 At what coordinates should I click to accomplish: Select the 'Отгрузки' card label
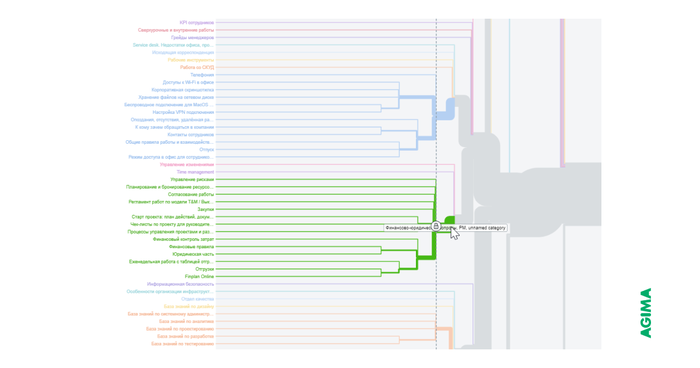point(205,269)
